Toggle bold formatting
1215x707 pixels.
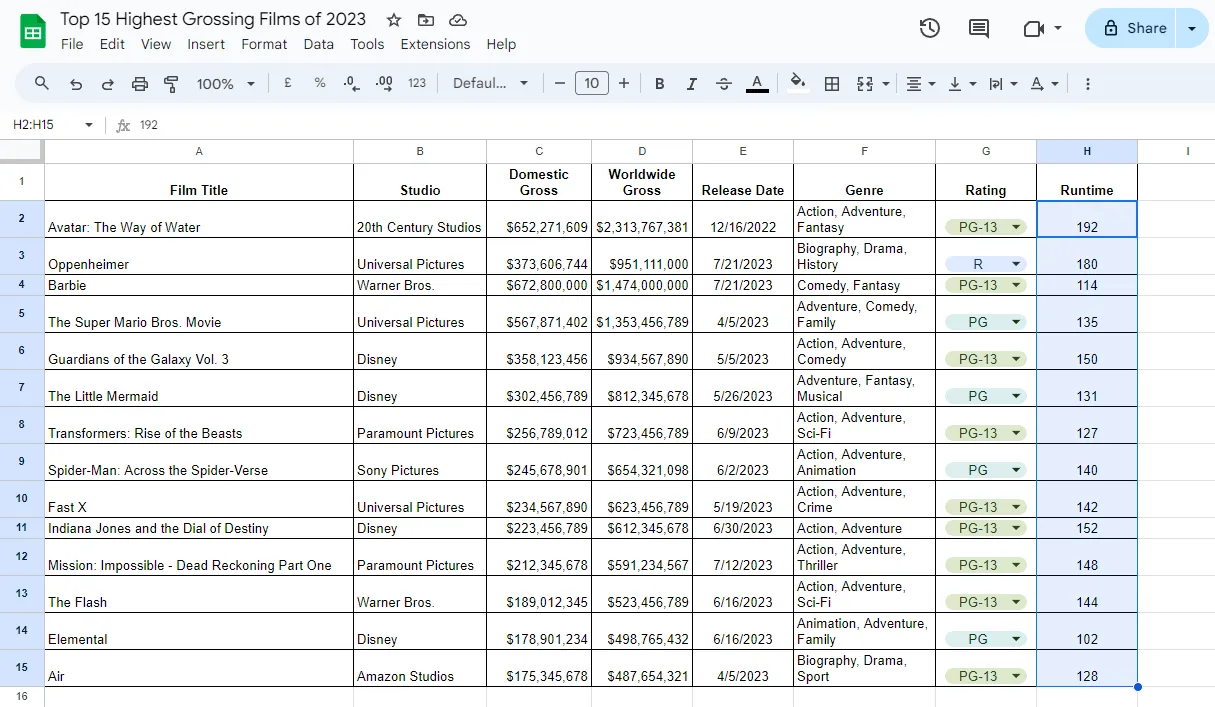(x=659, y=84)
